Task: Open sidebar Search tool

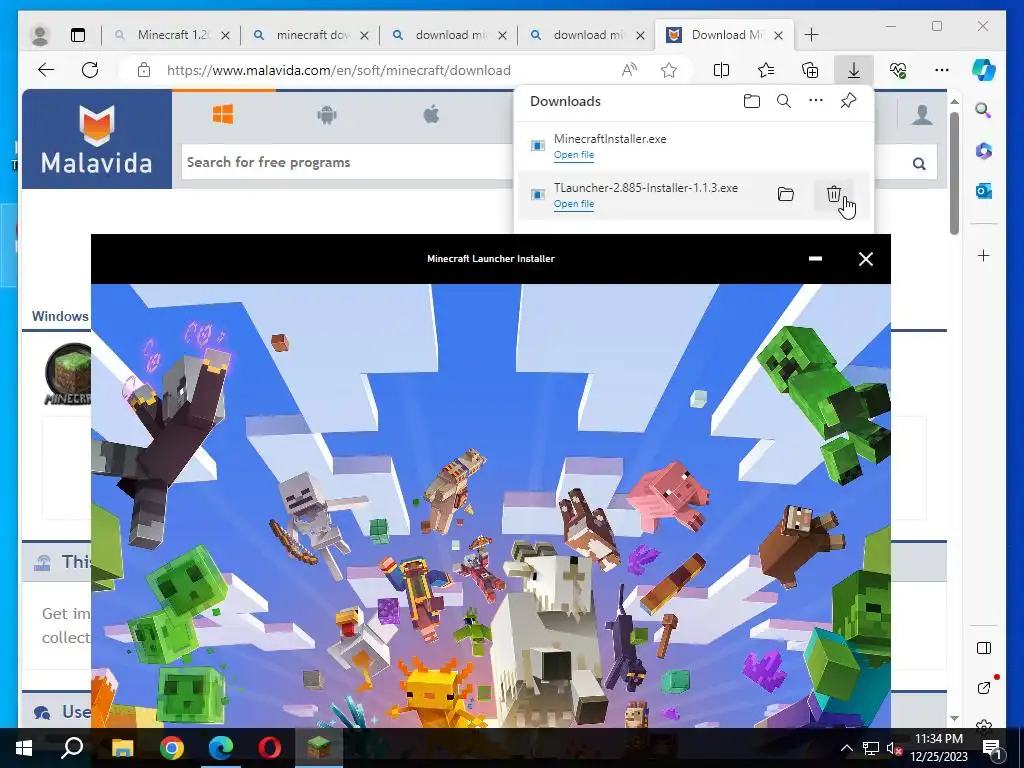Action: point(983,110)
